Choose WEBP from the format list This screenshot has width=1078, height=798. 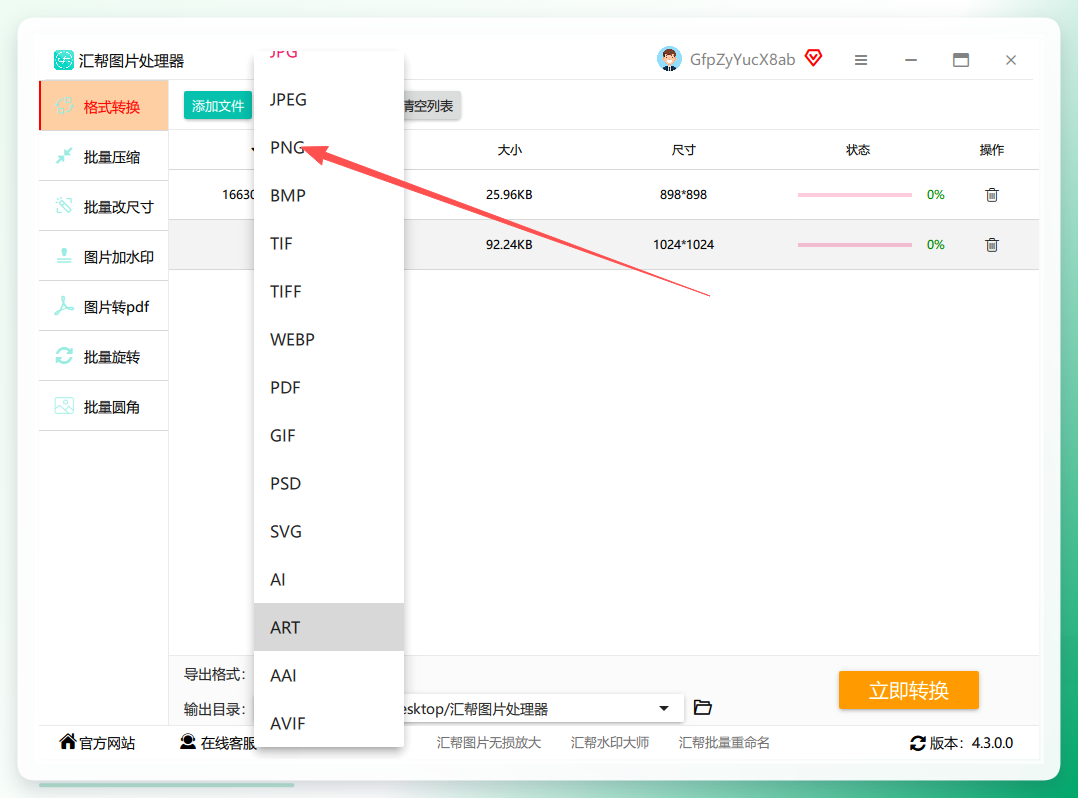point(329,340)
